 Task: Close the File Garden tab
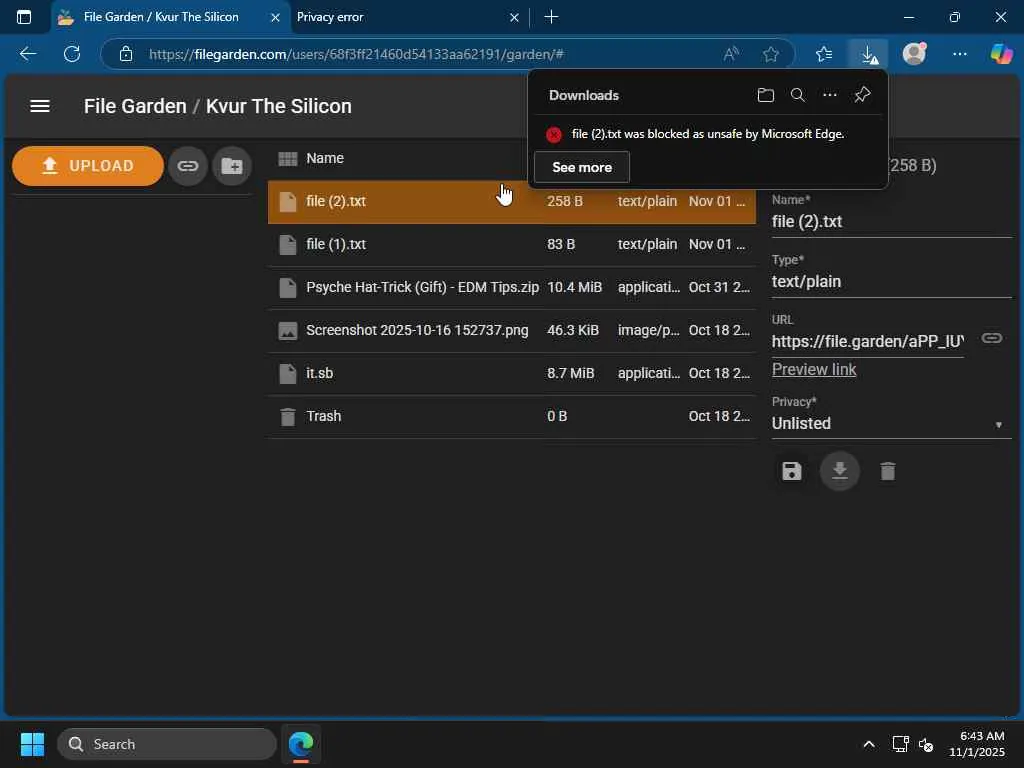point(275,18)
